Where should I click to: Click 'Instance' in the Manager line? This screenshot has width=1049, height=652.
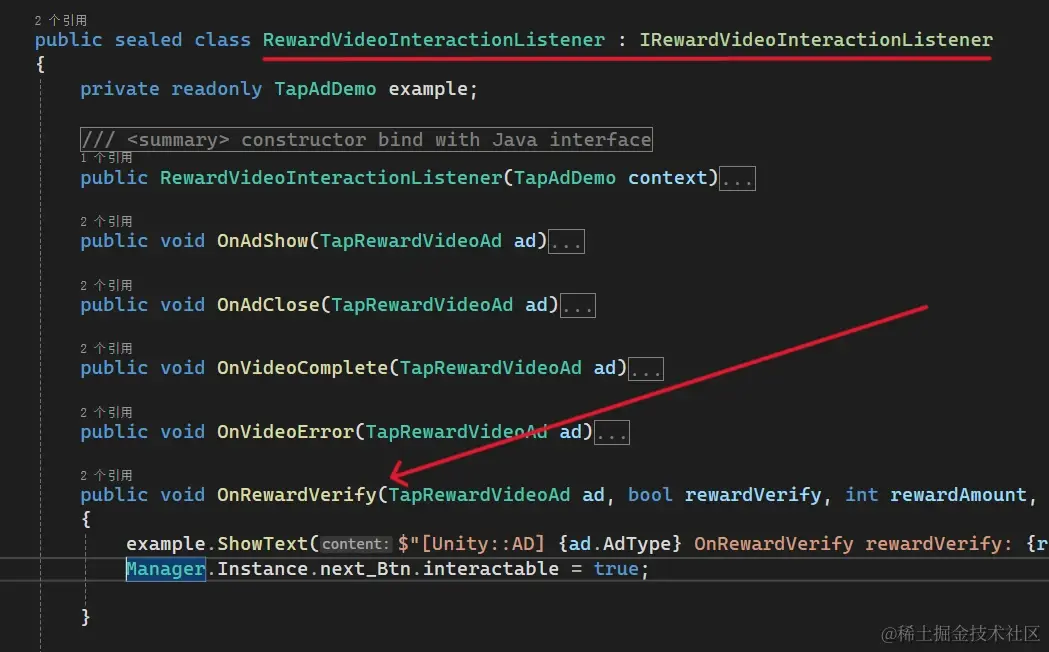(262, 569)
